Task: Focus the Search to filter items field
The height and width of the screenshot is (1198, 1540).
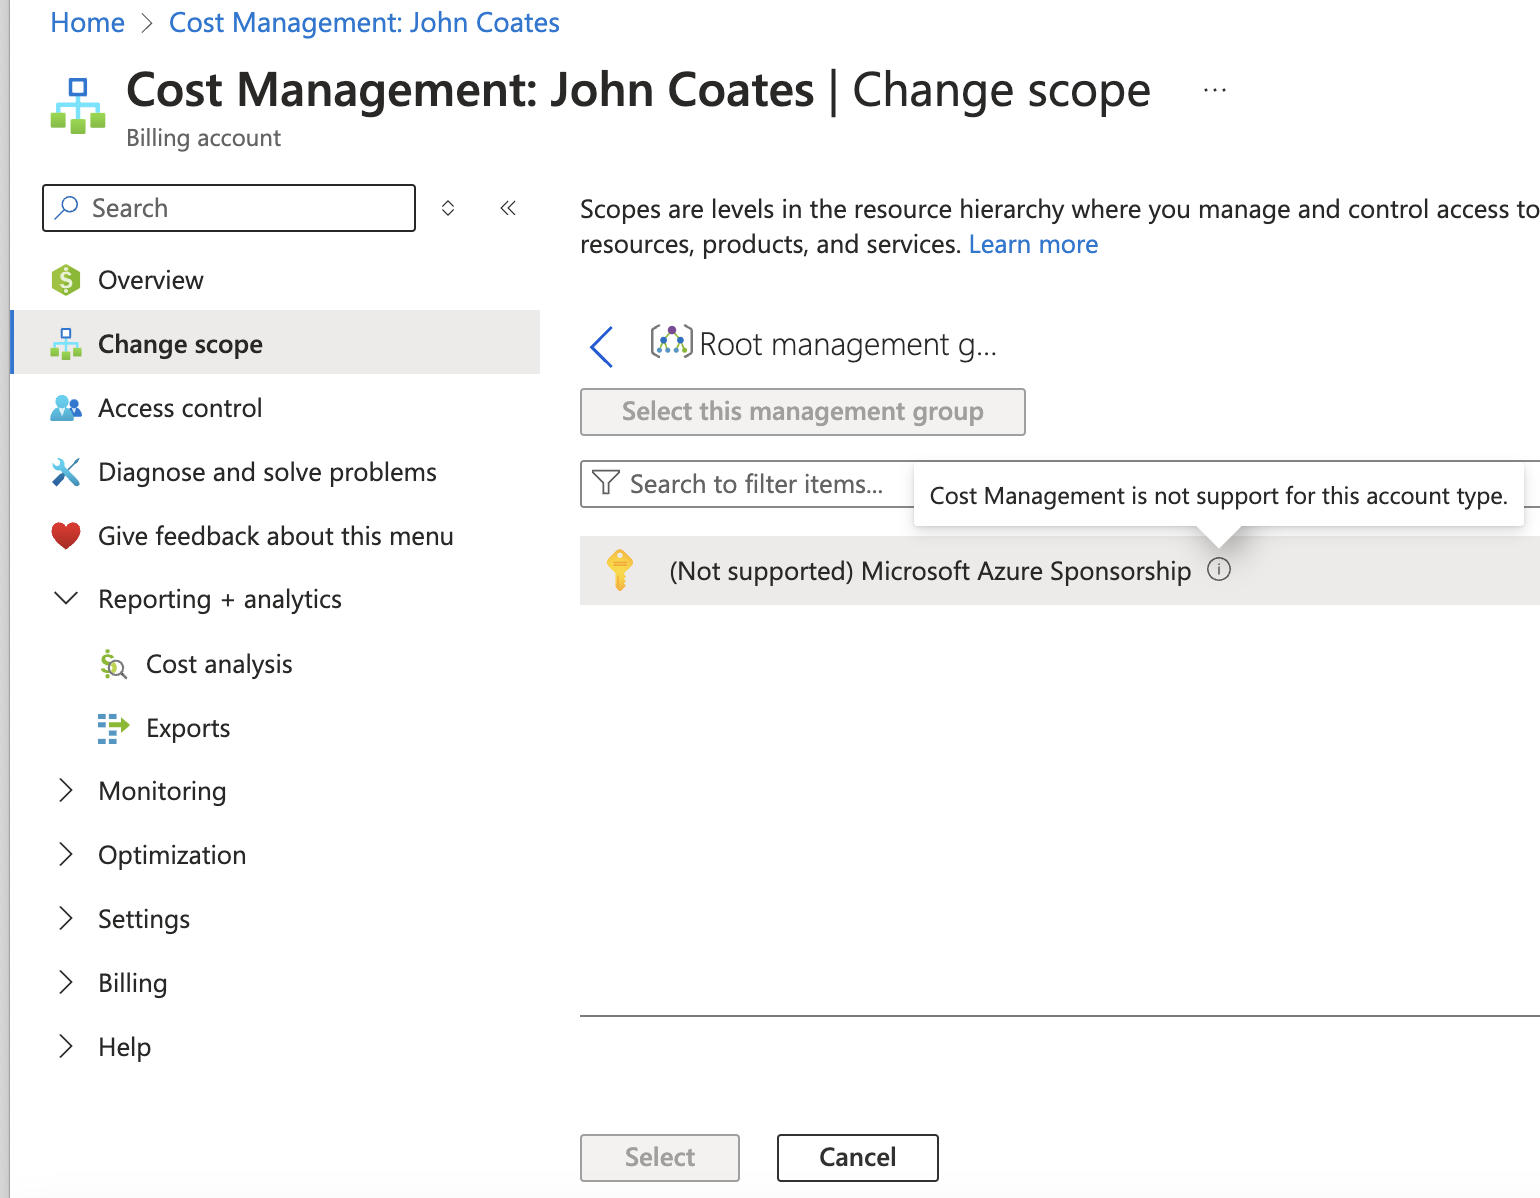Action: (x=747, y=484)
